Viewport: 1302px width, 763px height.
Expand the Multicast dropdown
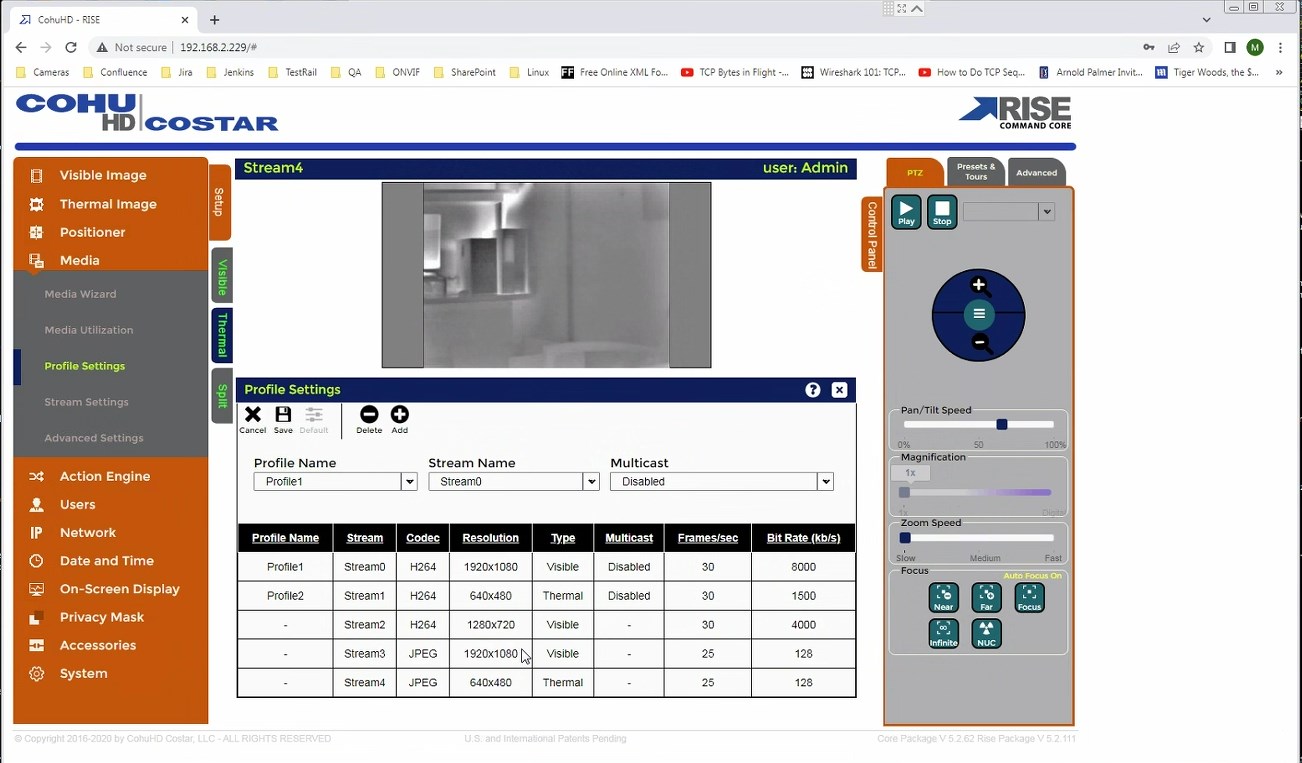[825, 482]
